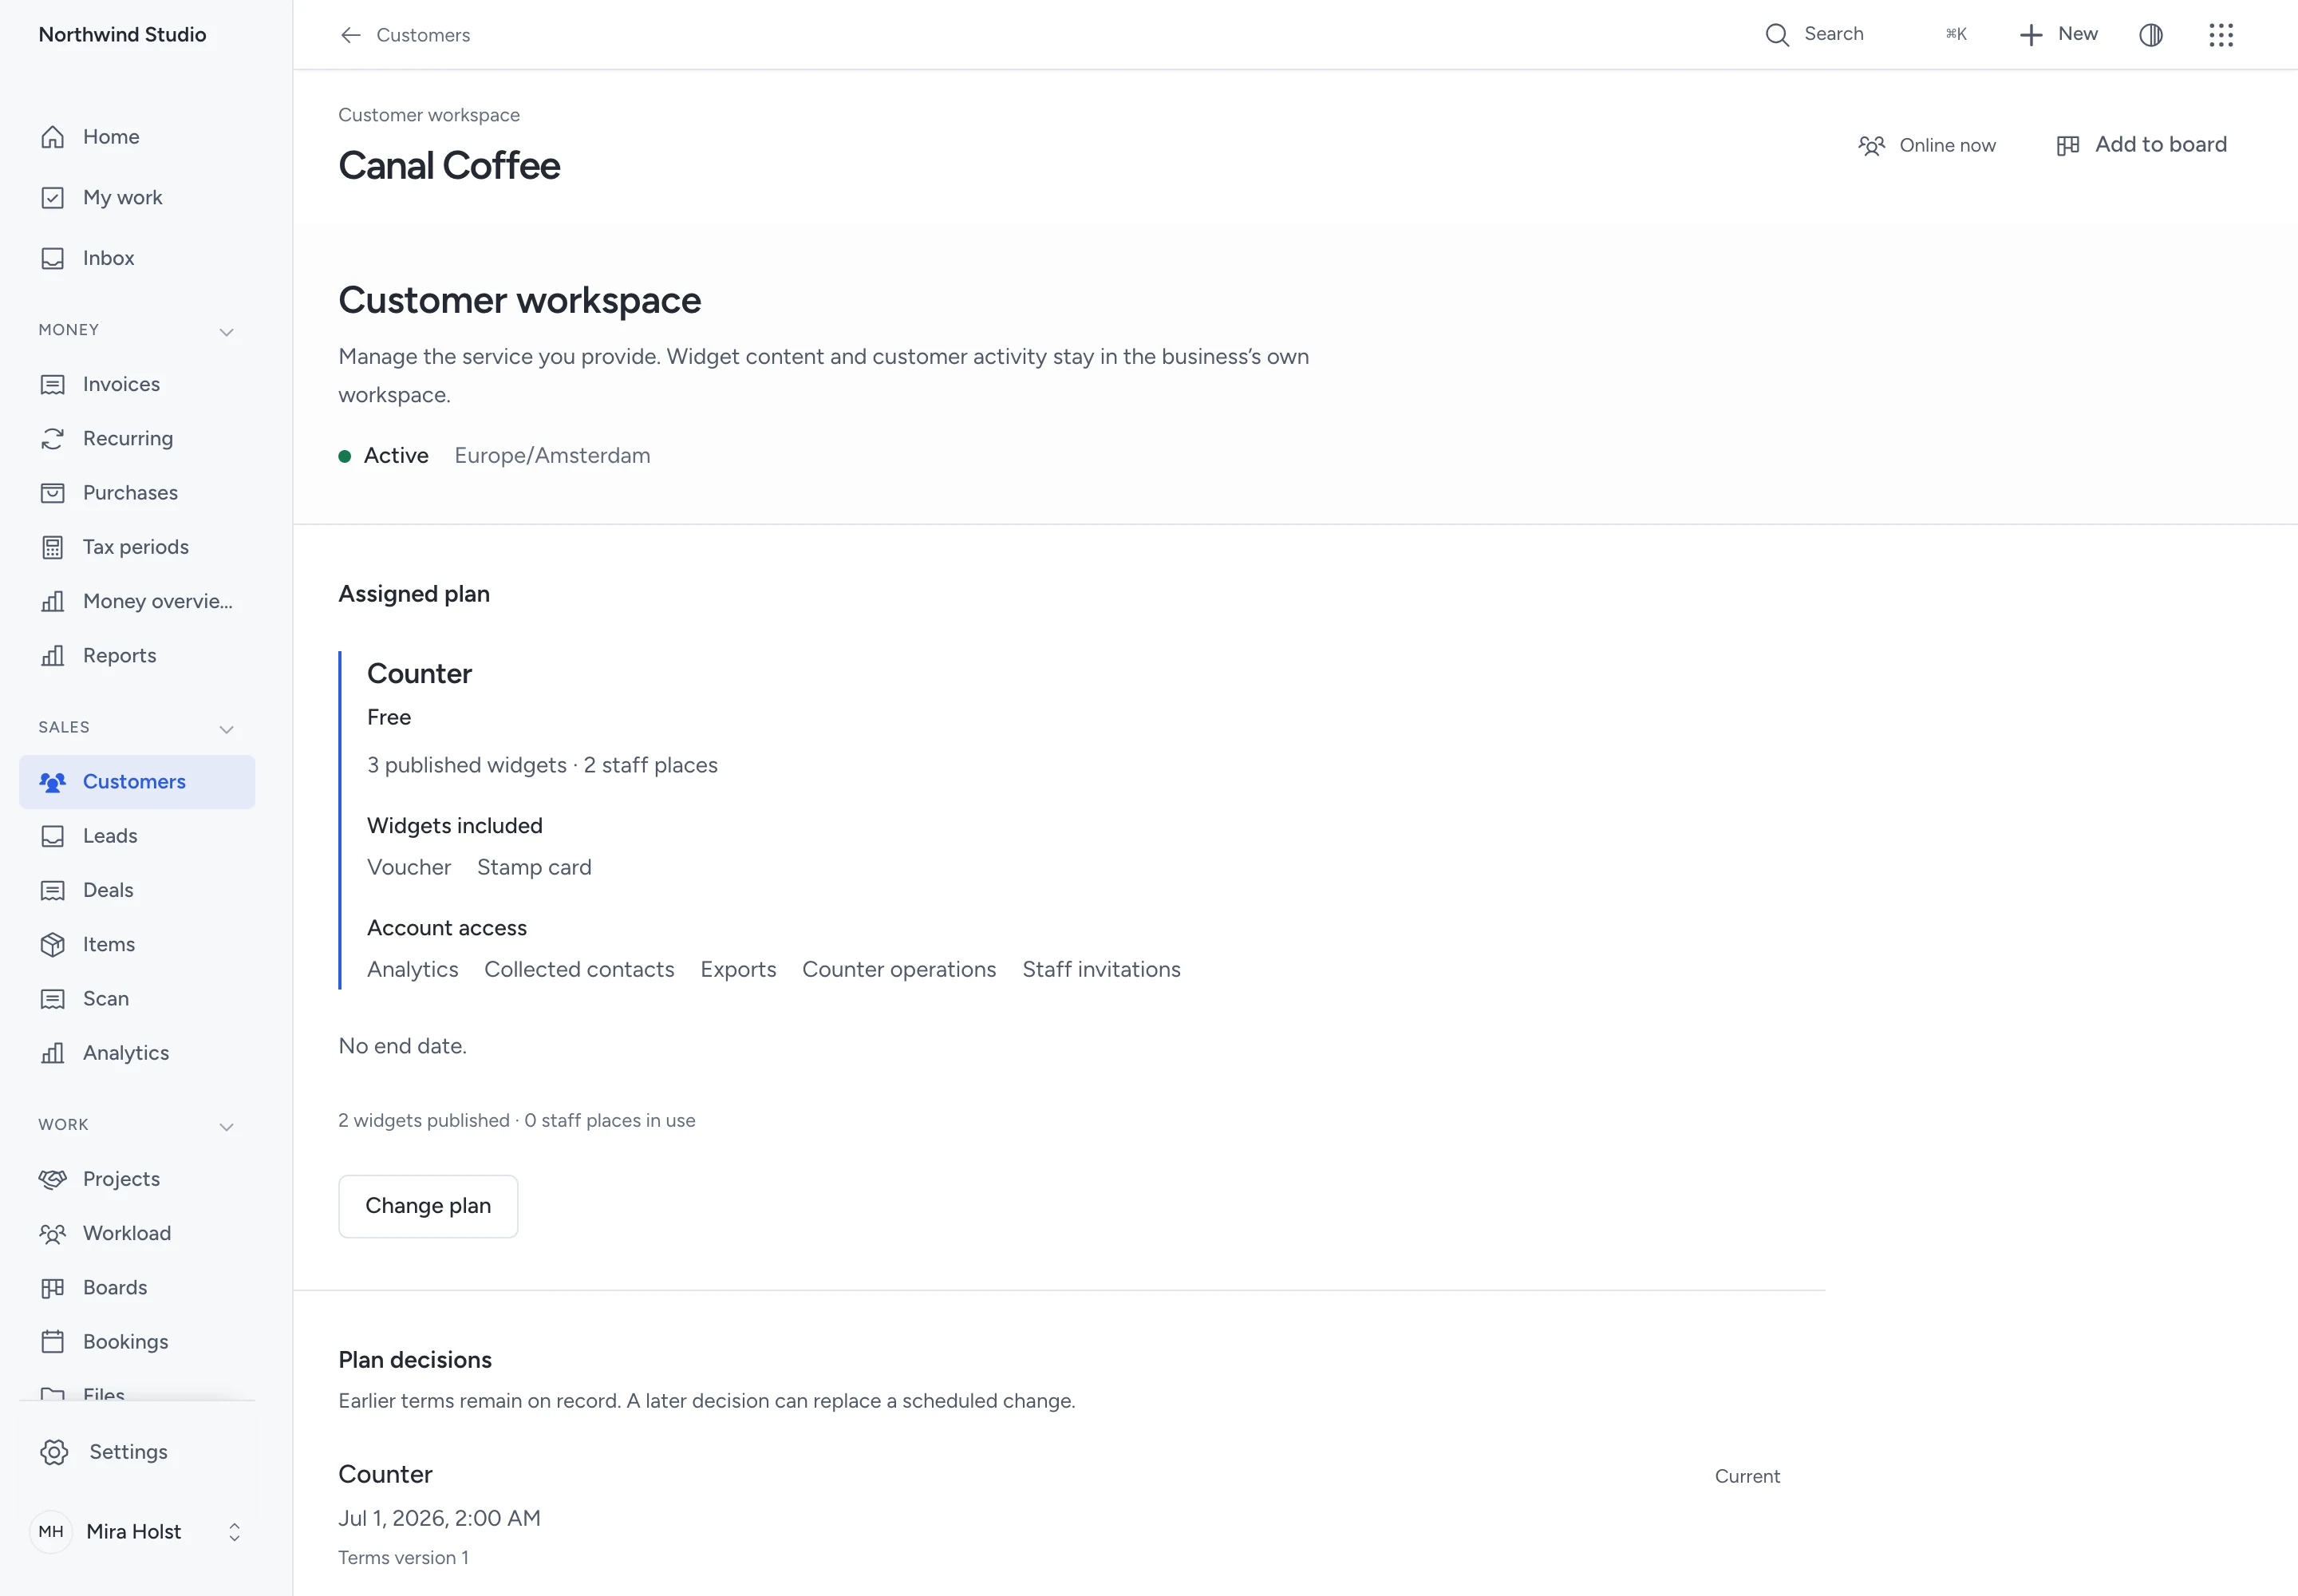Screen dimensions: 2298x1596
Task: Click the Search field in top bar
Action: point(1866,35)
